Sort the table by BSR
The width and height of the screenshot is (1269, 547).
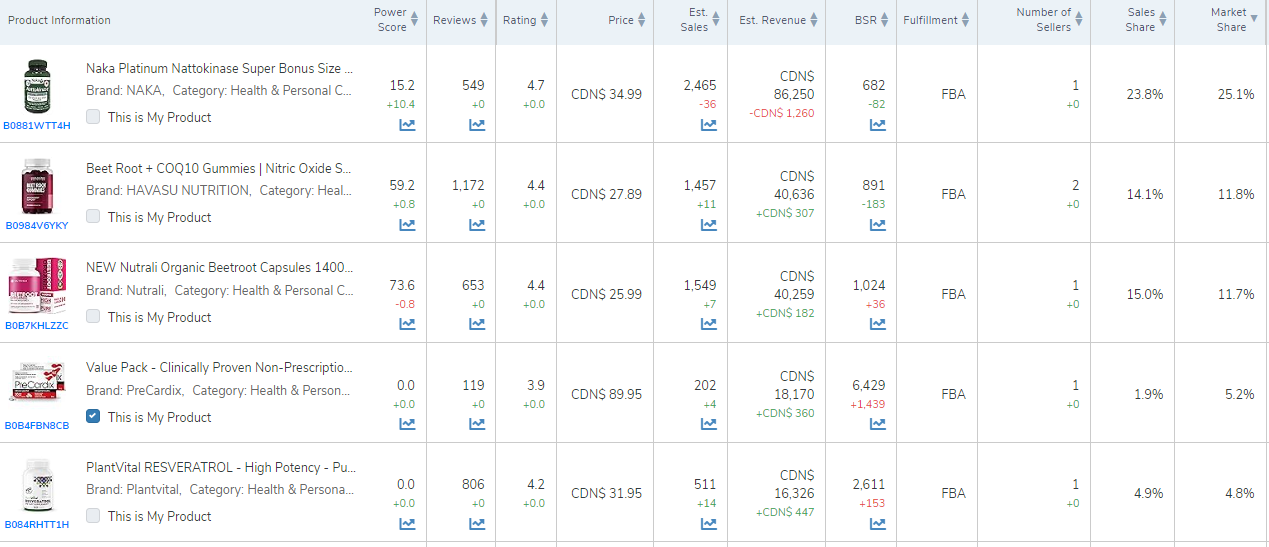click(872, 20)
